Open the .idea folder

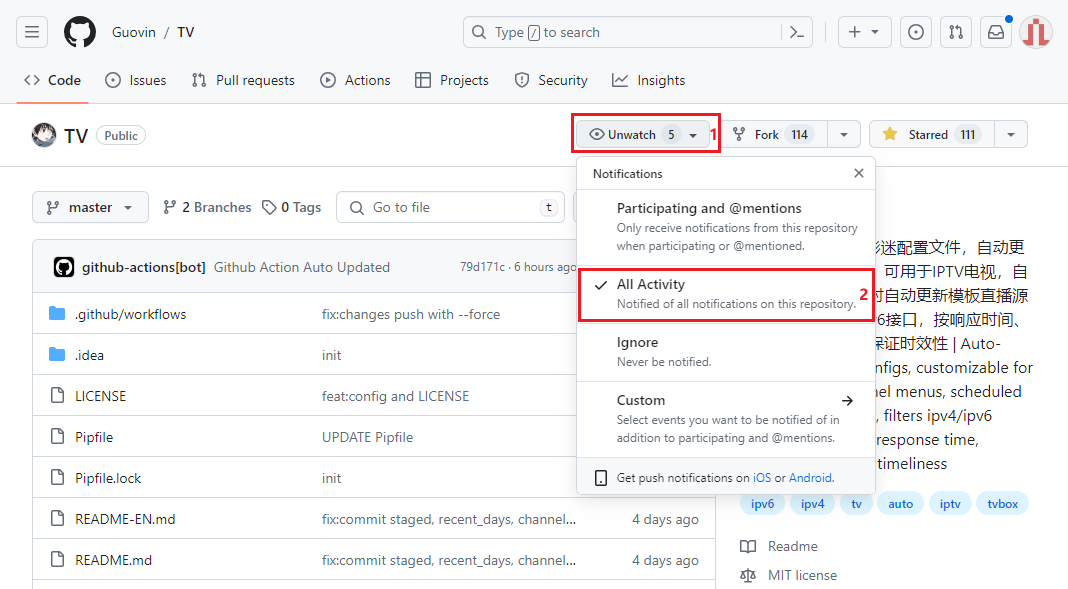coord(89,355)
